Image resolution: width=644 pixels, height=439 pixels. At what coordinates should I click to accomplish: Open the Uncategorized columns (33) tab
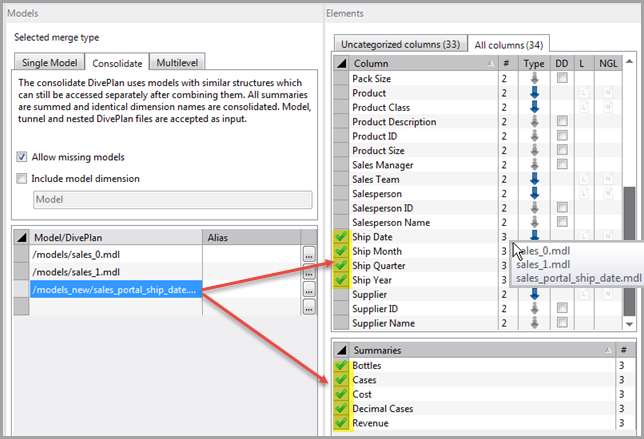[400, 44]
